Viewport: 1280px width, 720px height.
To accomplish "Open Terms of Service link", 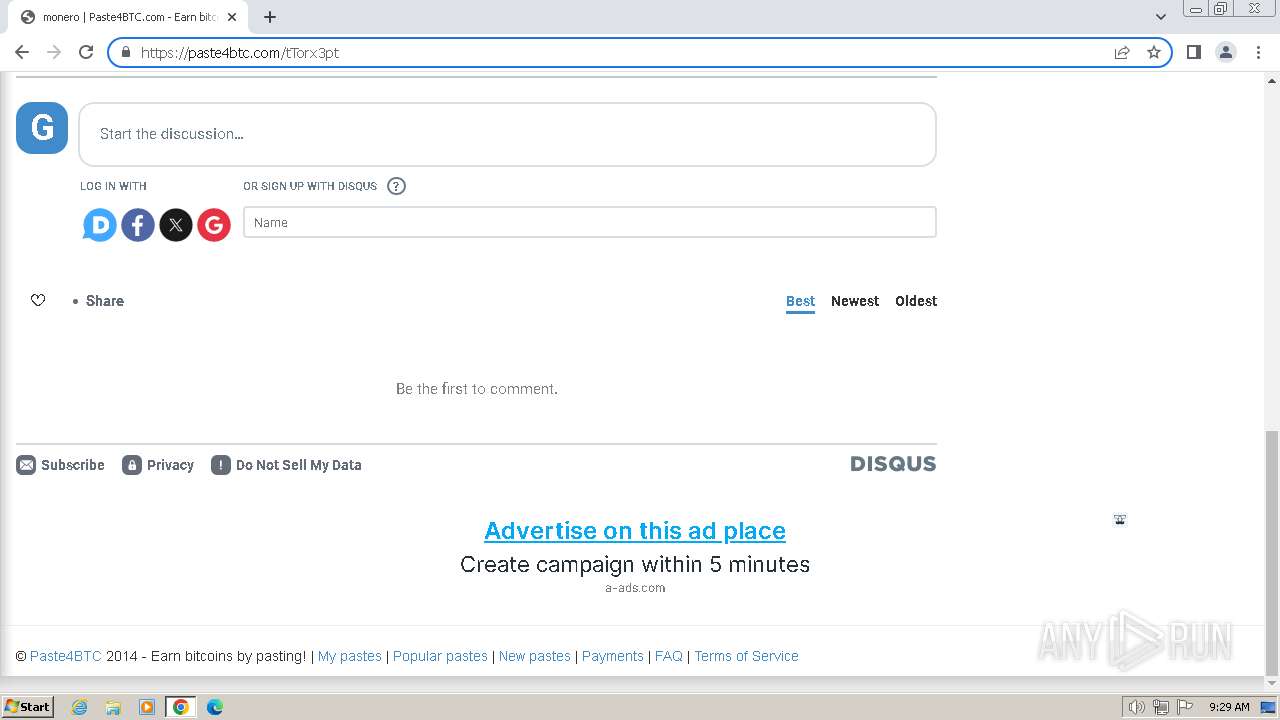I will (x=746, y=656).
